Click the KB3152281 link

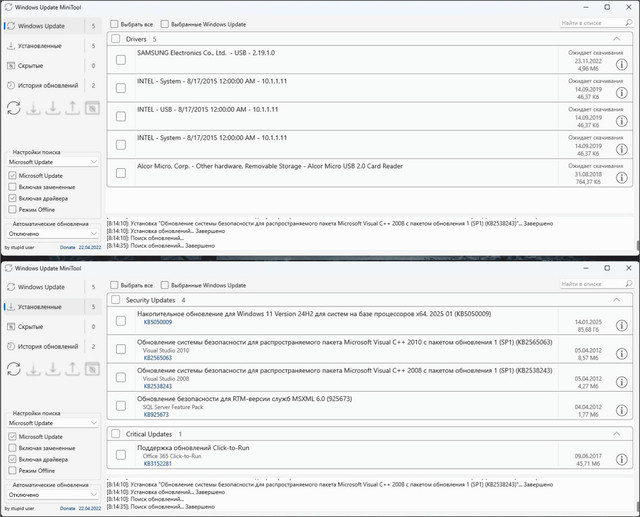pos(158,464)
